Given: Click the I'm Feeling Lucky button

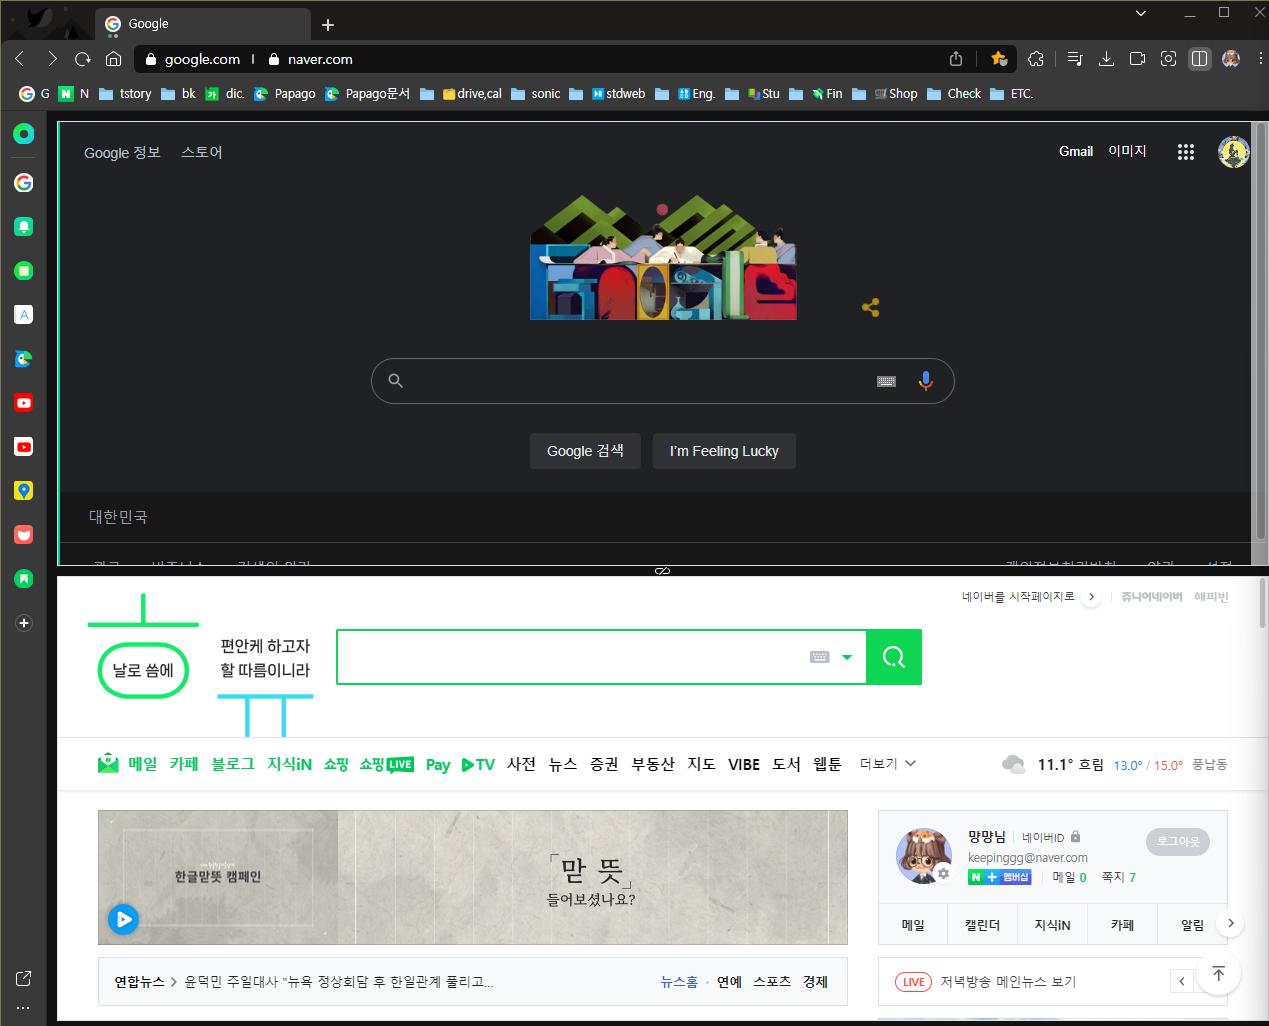Looking at the screenshot, I should point(724,451).
